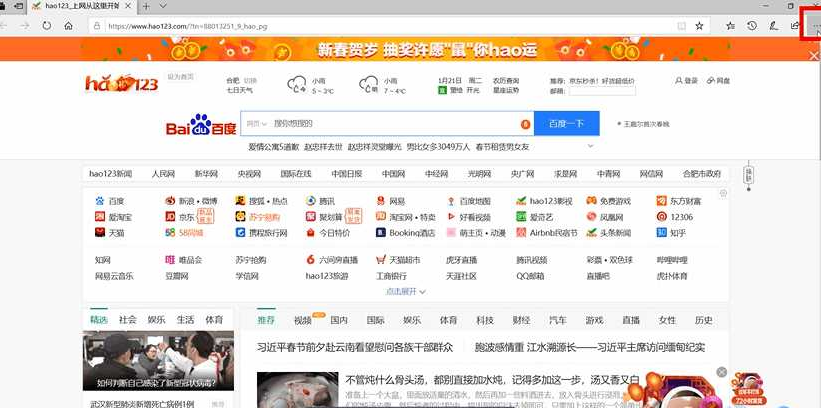Open browsing History icon

click(x=752, y=26)
